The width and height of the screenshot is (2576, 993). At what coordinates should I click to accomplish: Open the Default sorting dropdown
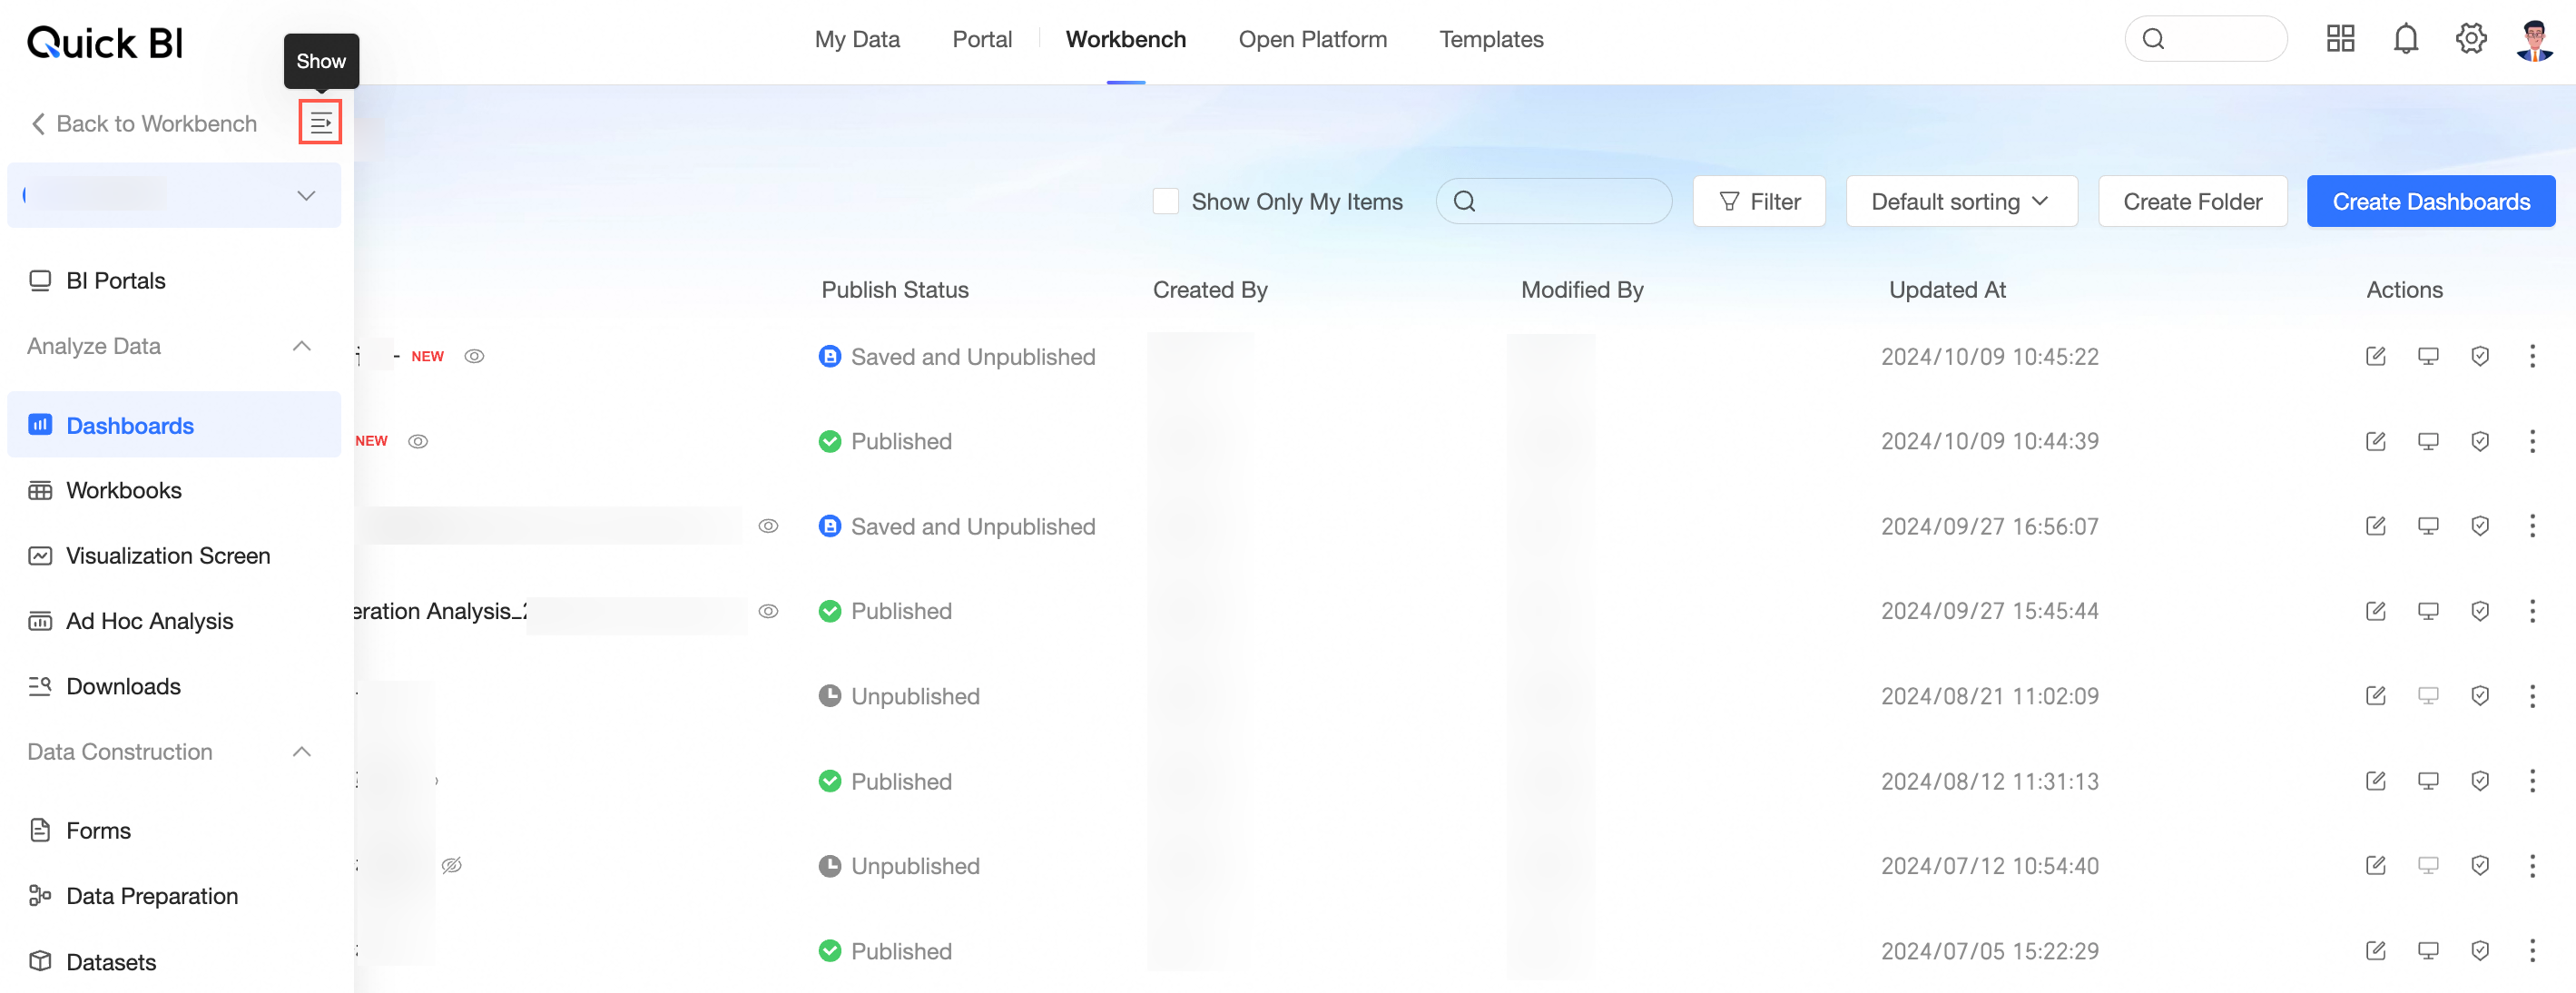pyautogui.click(x=1960, y=202)
